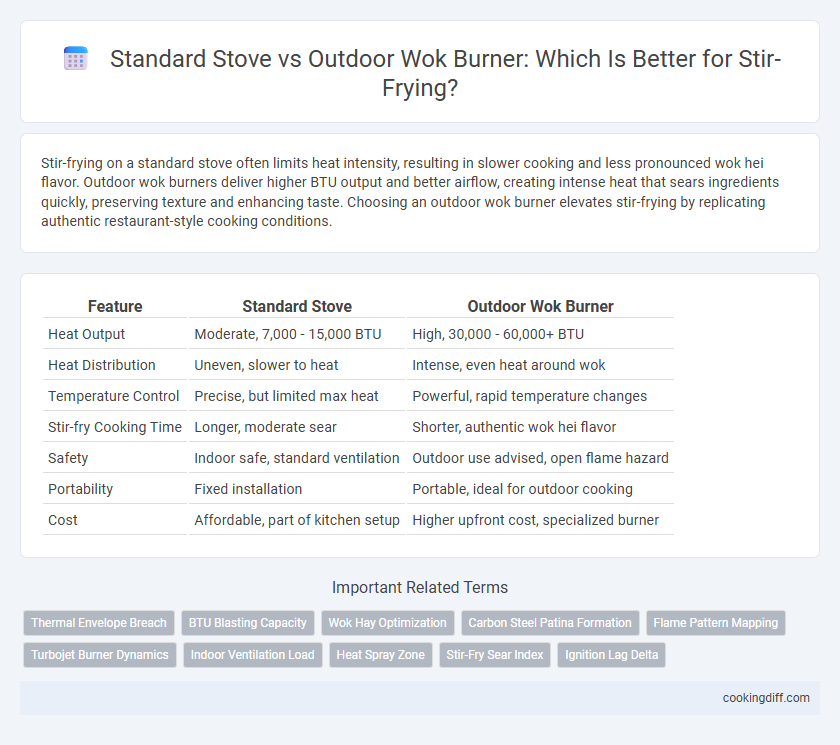840x745 pixels.
Task: Click the Important Related Terms heading
Action: tap(419, 588)
